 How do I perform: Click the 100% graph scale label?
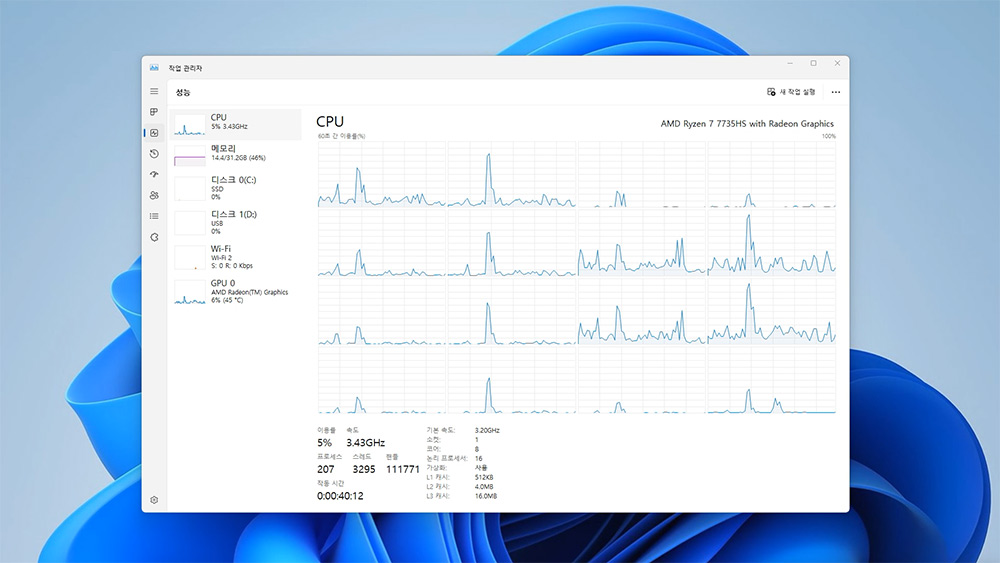828,136
